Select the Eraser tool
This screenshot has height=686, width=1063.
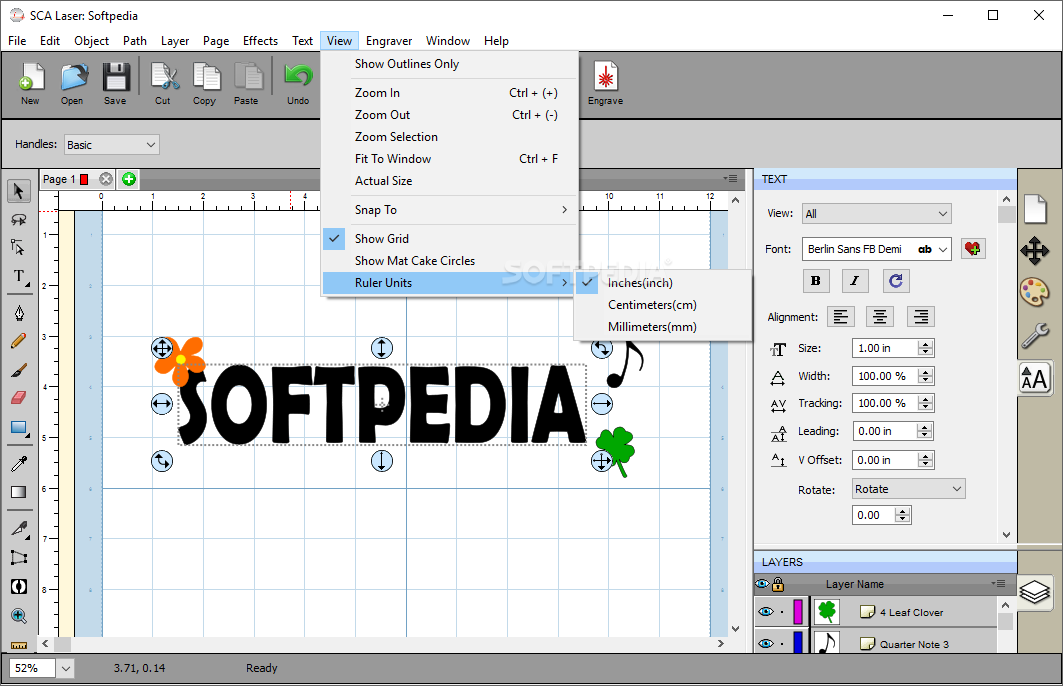(19, 398)
